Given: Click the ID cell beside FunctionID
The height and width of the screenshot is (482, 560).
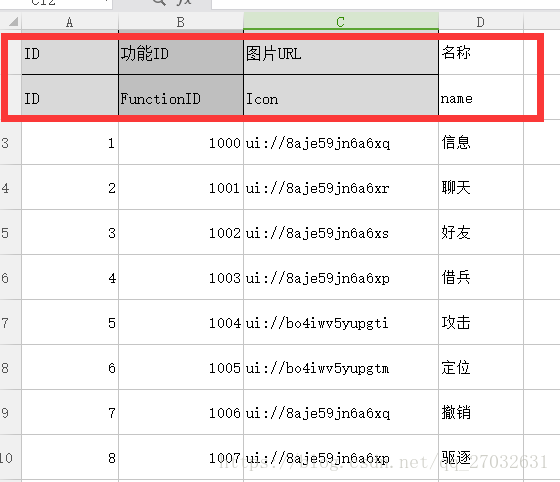Looking at the screenshot, I should coord(70,97).
